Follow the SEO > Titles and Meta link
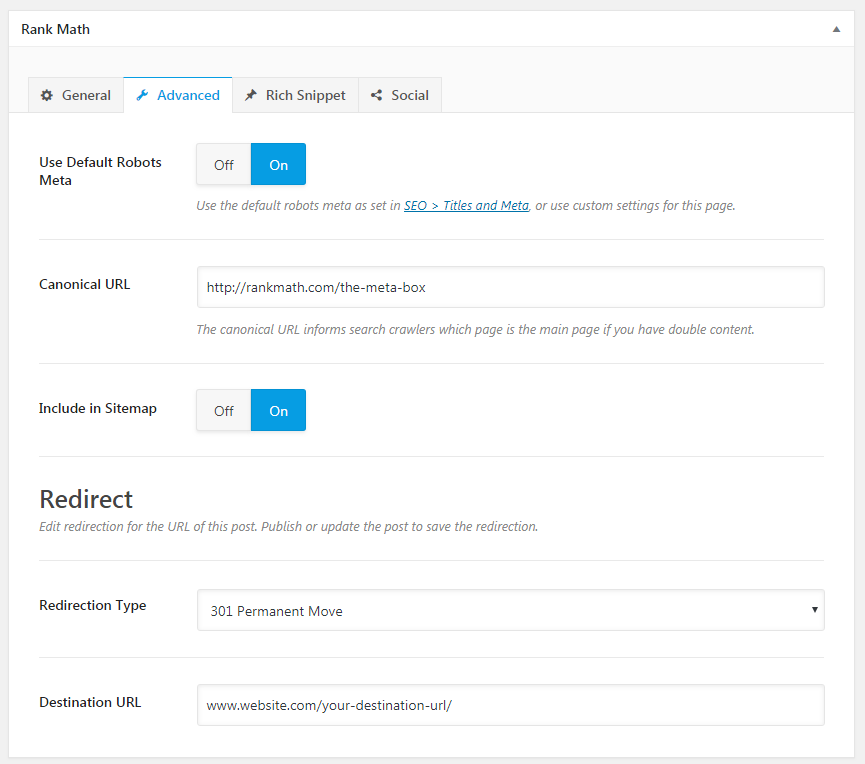 [466, 206]
